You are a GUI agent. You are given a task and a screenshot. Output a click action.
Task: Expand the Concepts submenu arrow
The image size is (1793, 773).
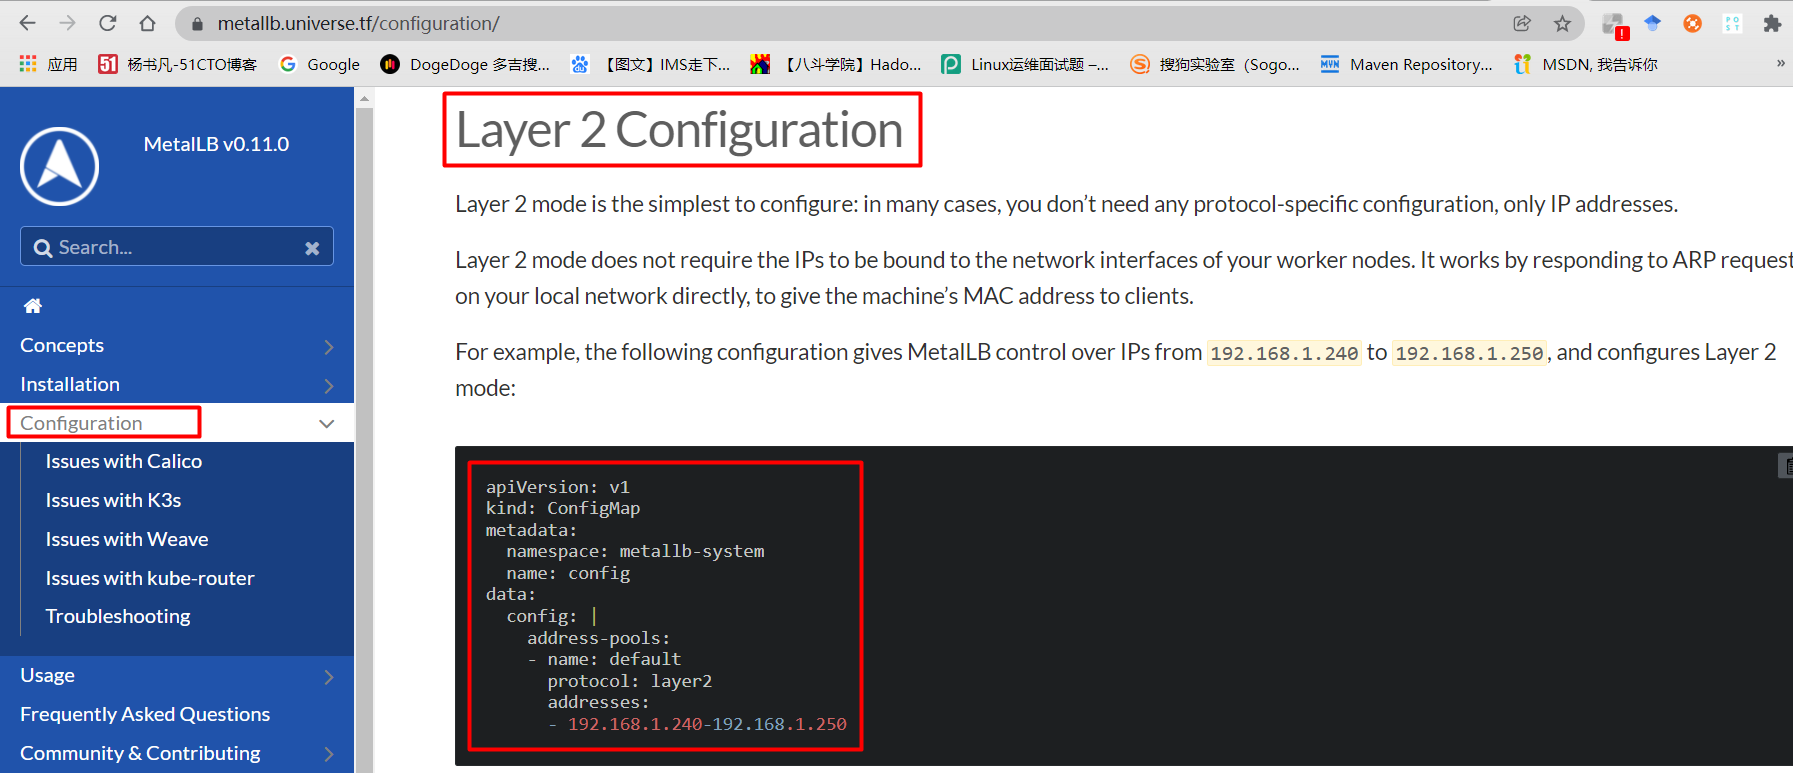[329, 347]
